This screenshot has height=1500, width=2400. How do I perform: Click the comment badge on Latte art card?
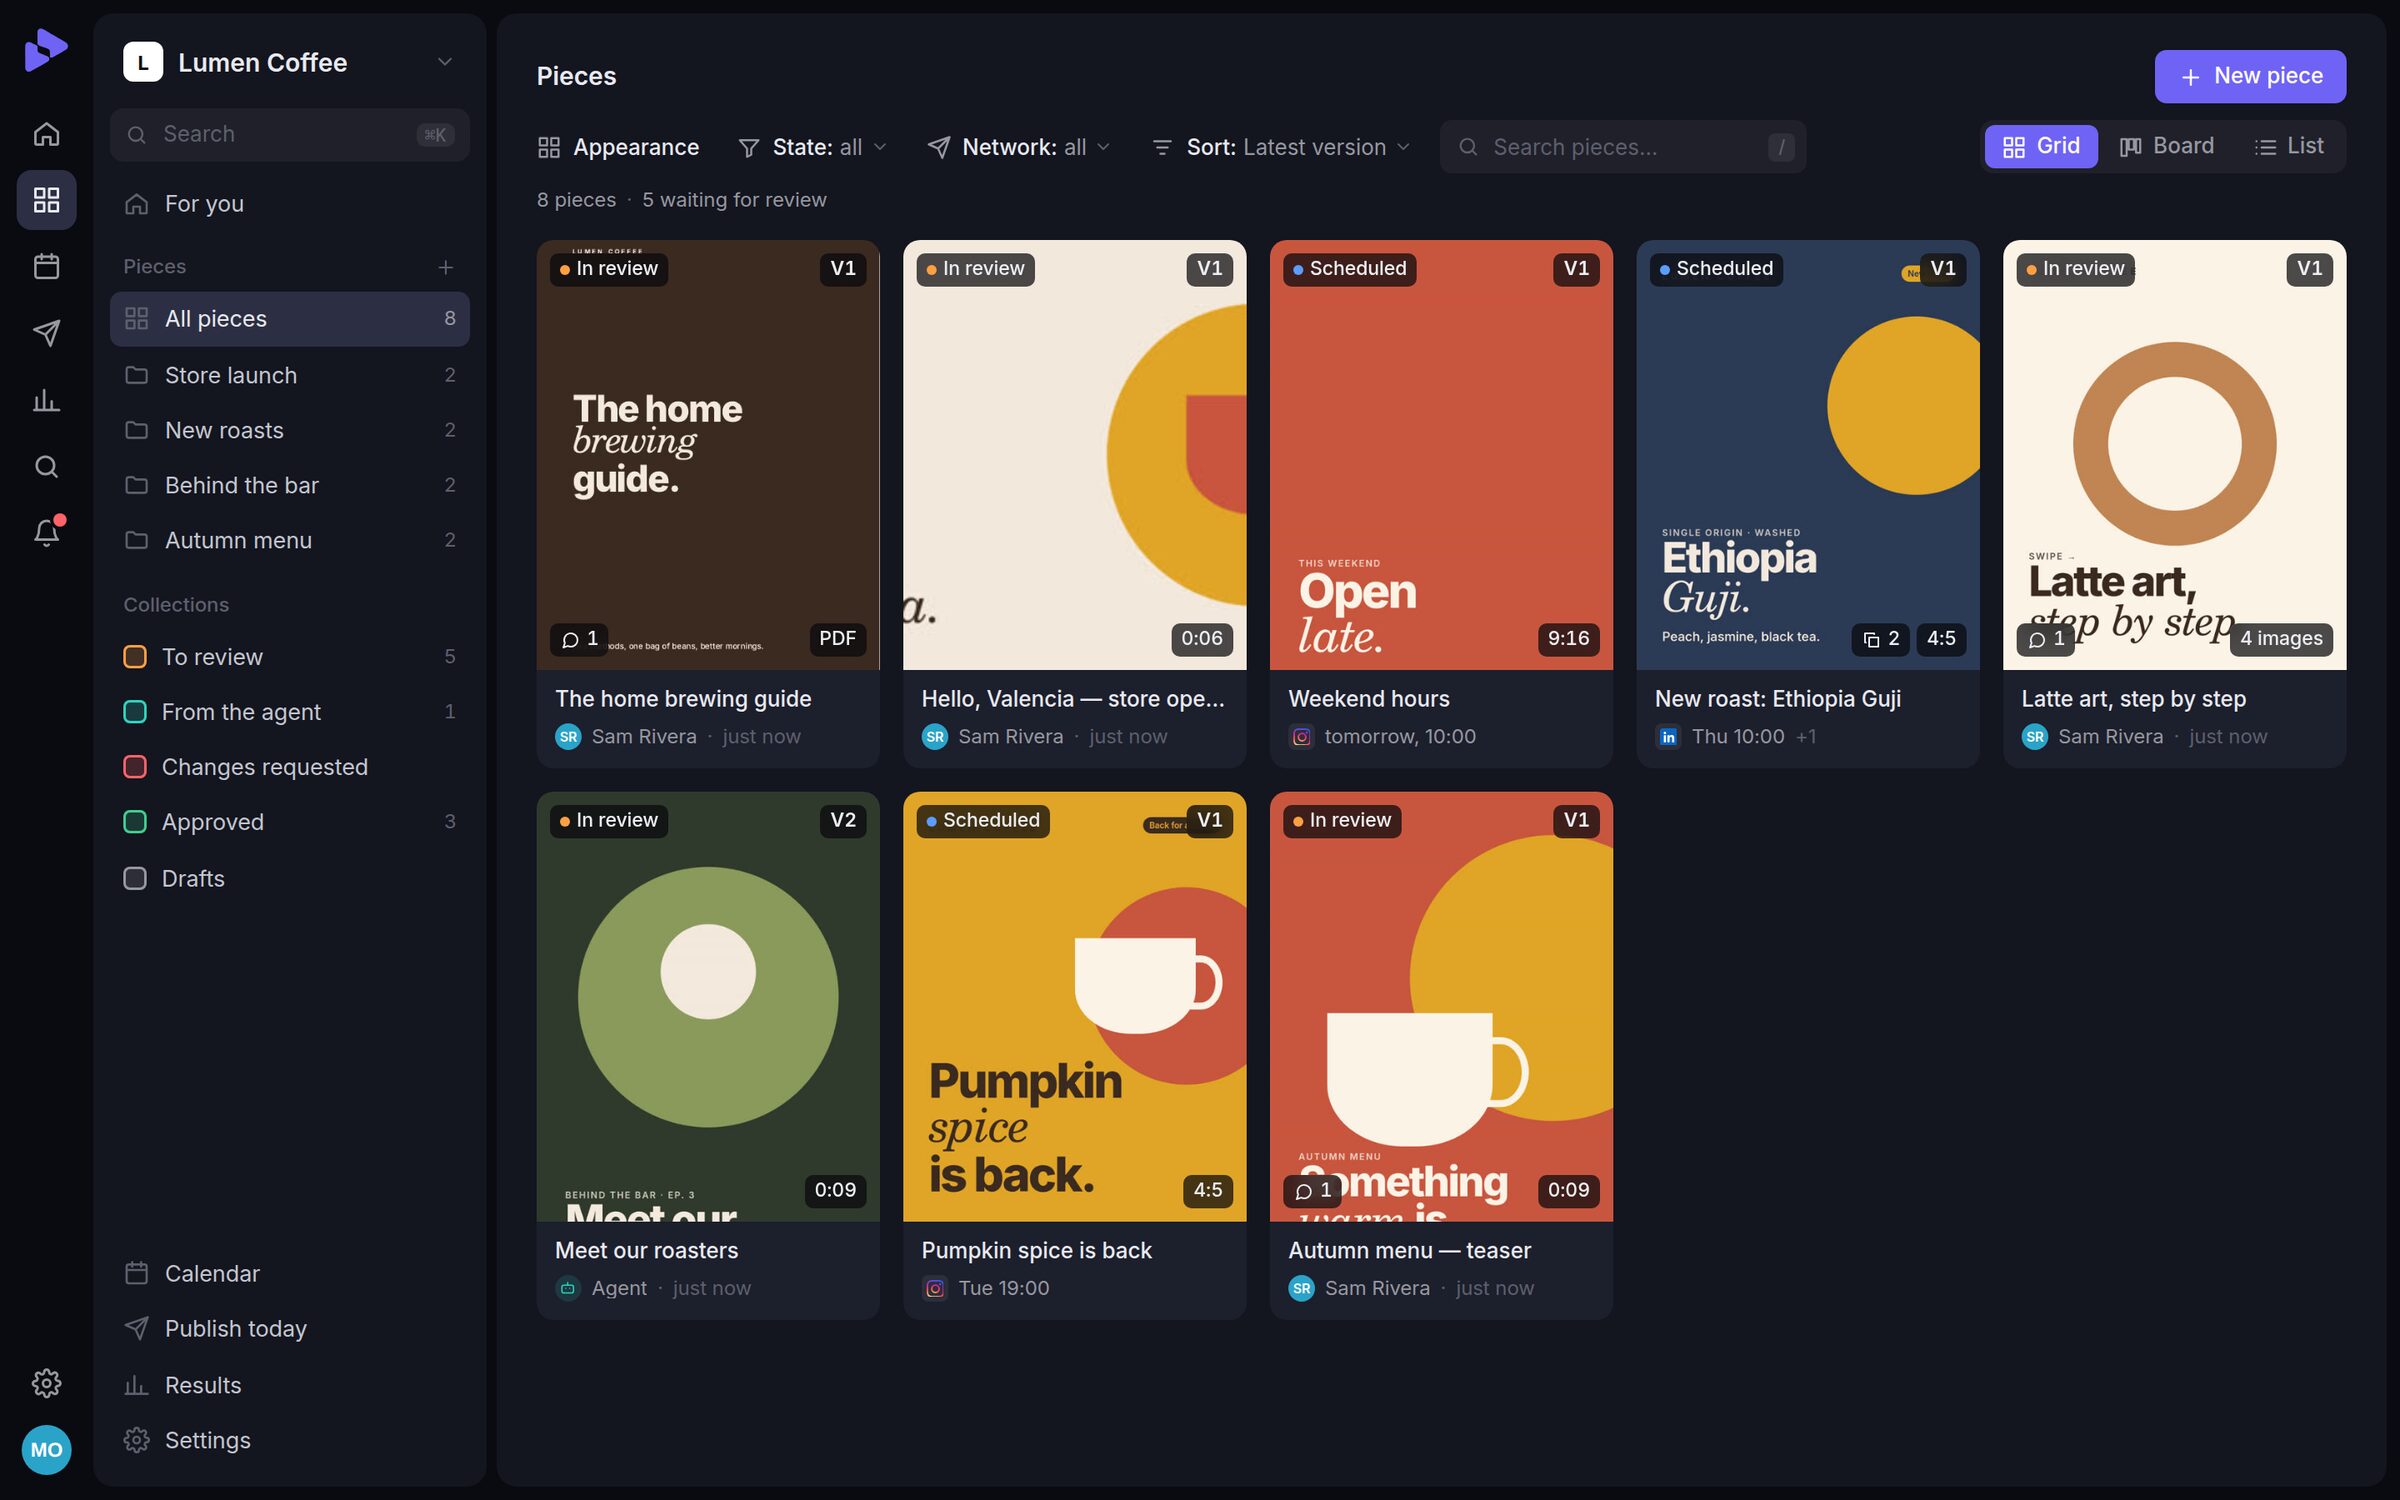pyautogui.click(x=2046, y=639)
